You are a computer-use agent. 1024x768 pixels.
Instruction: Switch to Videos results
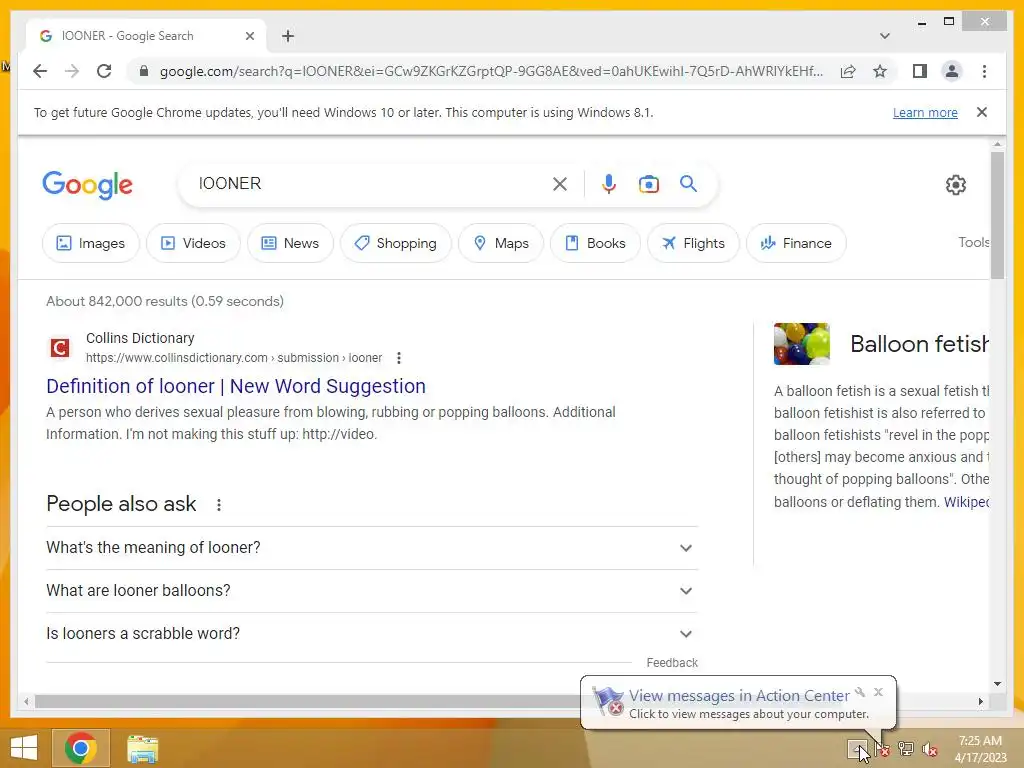193,243
